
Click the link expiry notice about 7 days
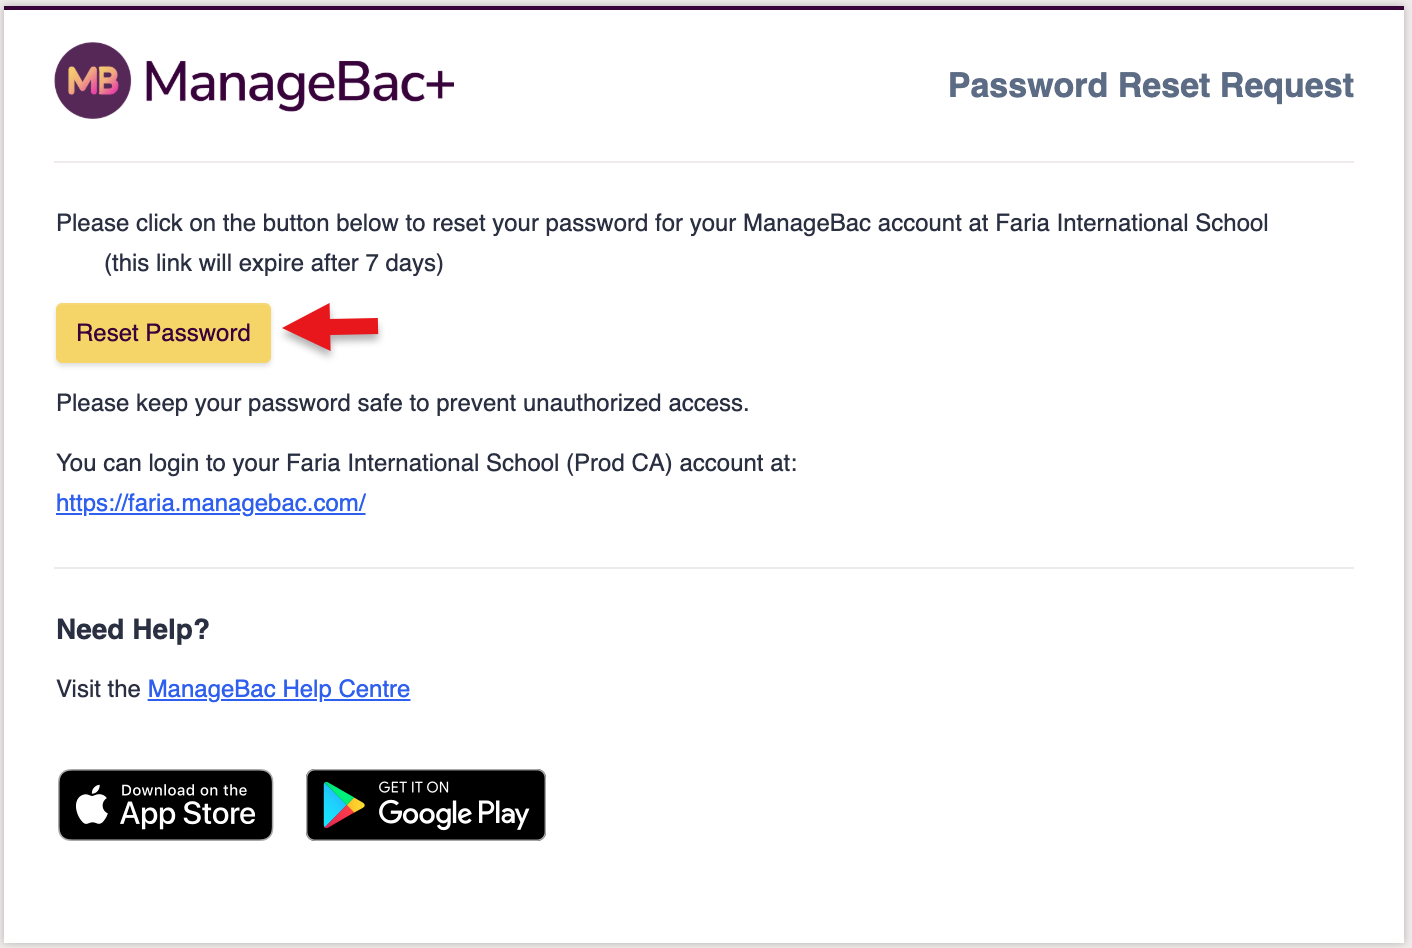[273, 263]
